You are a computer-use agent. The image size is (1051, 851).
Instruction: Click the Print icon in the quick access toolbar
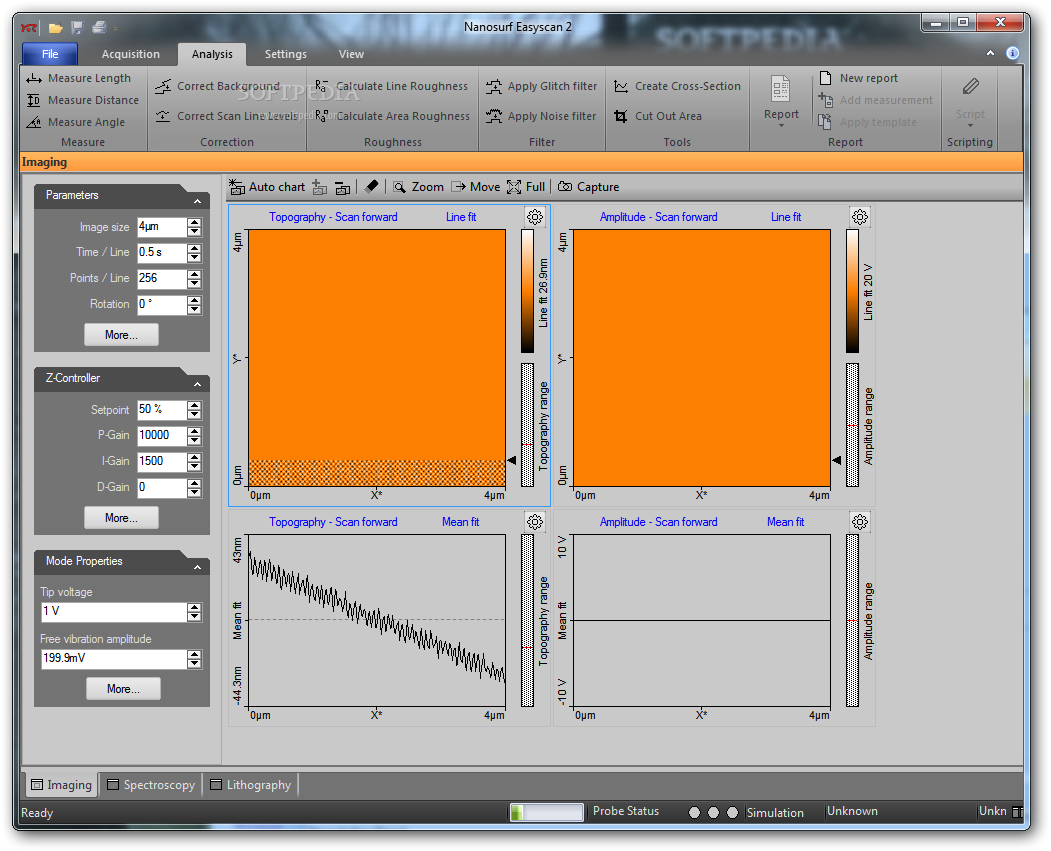pyautogui.click(x=99, y=27)
